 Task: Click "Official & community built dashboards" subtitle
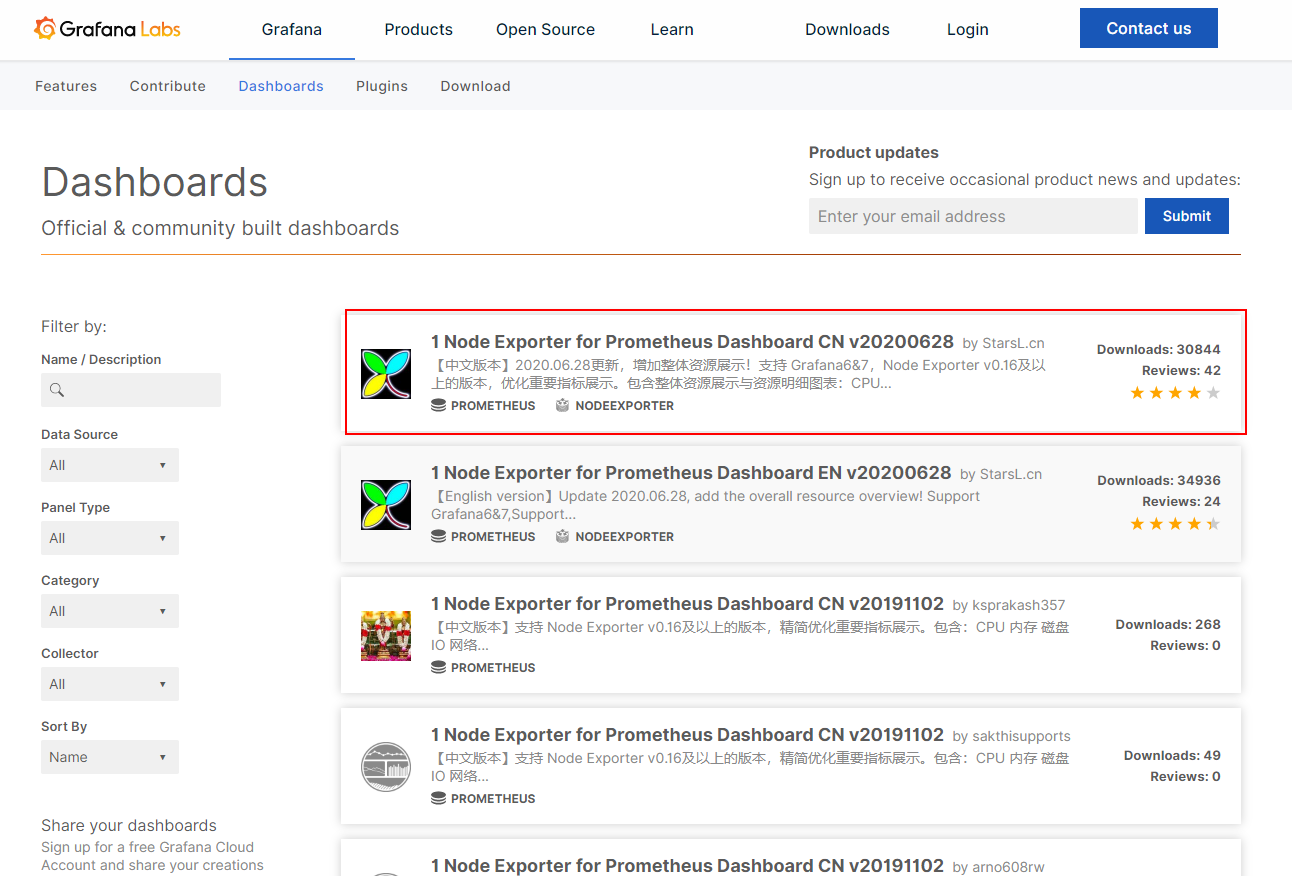(x=220, y=229)
